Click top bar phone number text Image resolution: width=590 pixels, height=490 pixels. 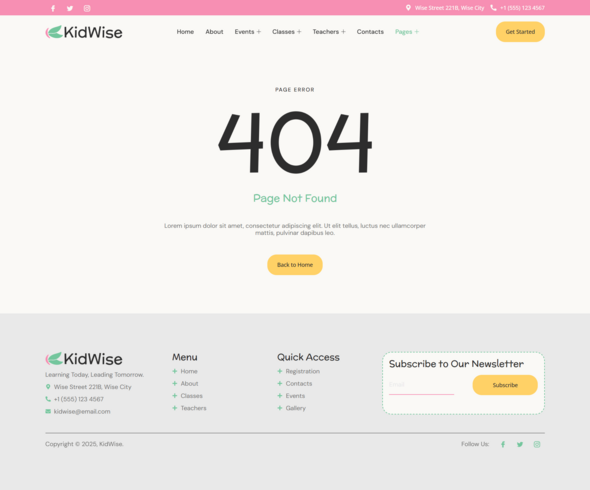pyautogui.click(x=522, y=8)
